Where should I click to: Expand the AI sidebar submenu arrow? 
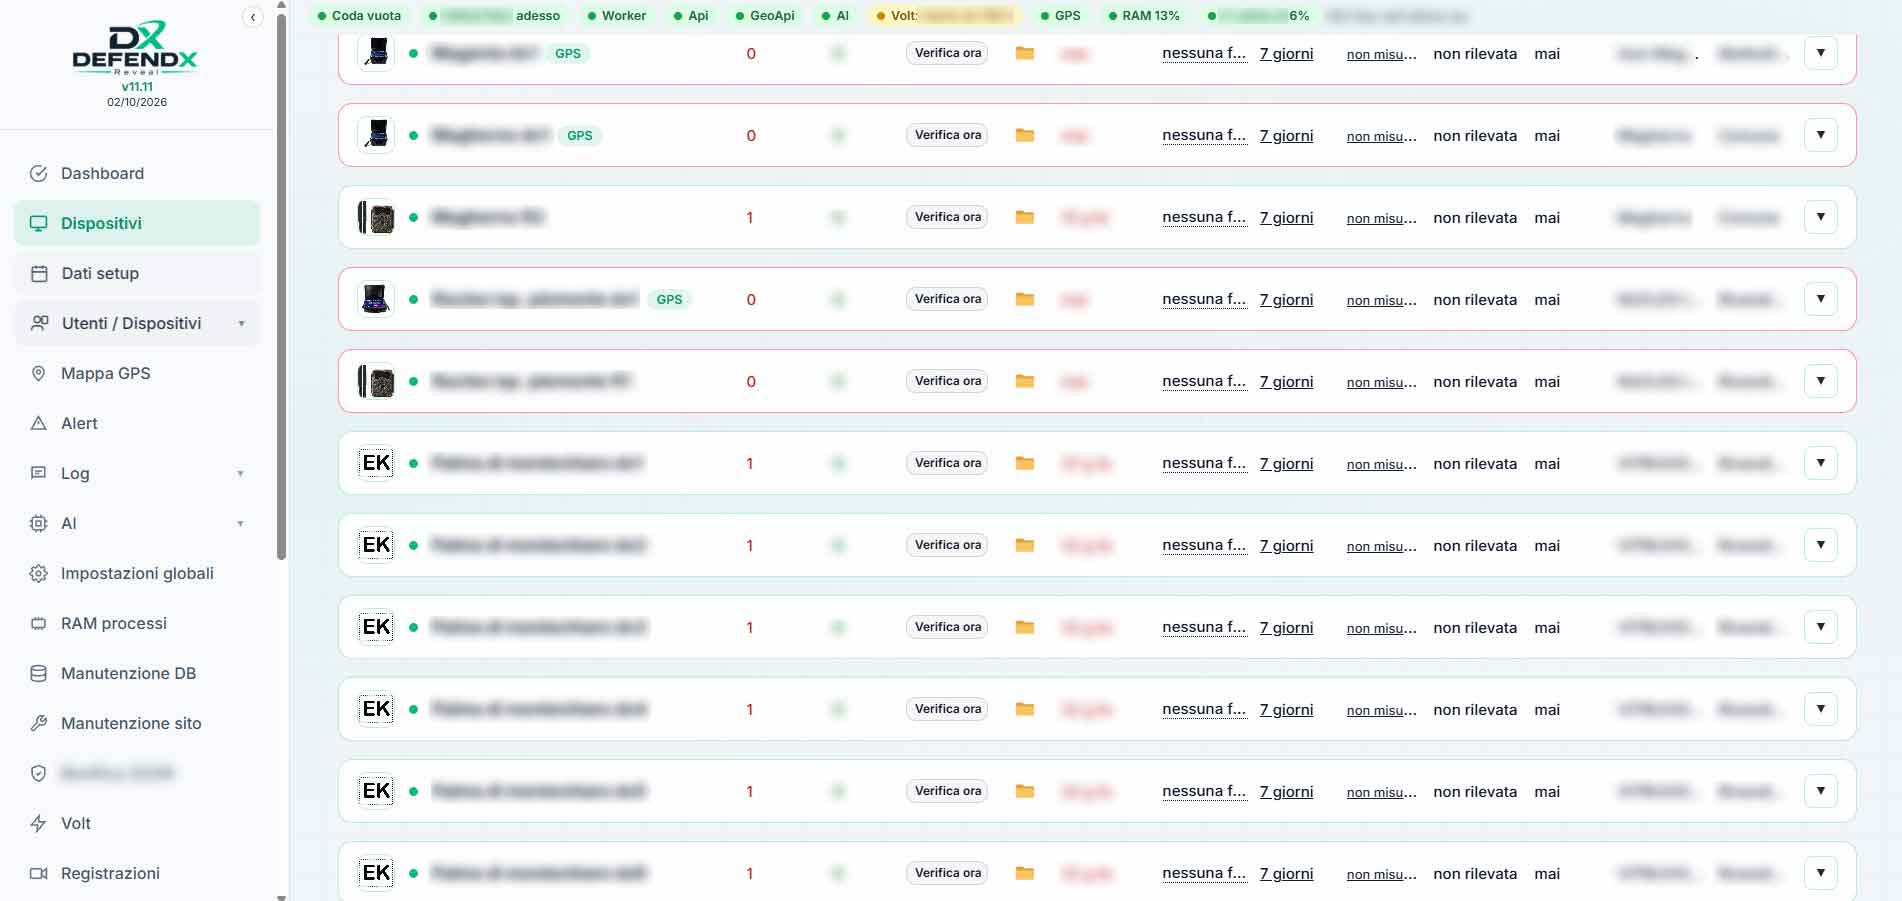coord(241,523)
